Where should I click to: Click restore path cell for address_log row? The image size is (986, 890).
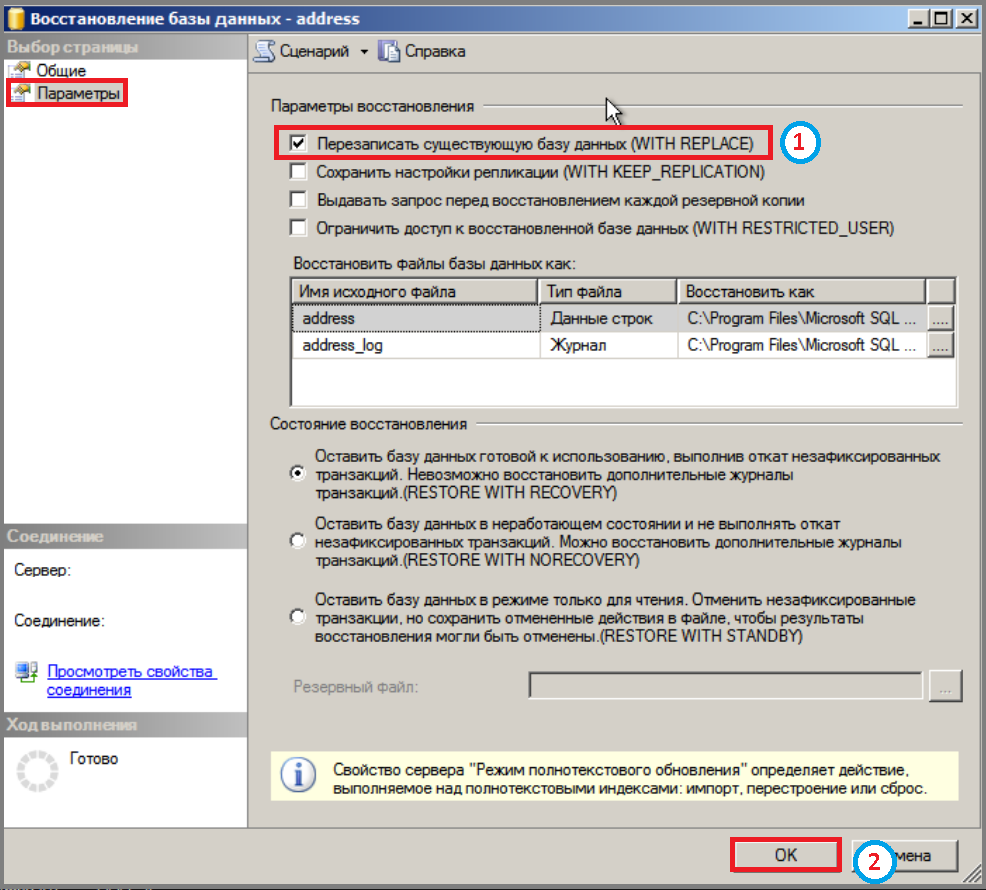tap(802, 345)
